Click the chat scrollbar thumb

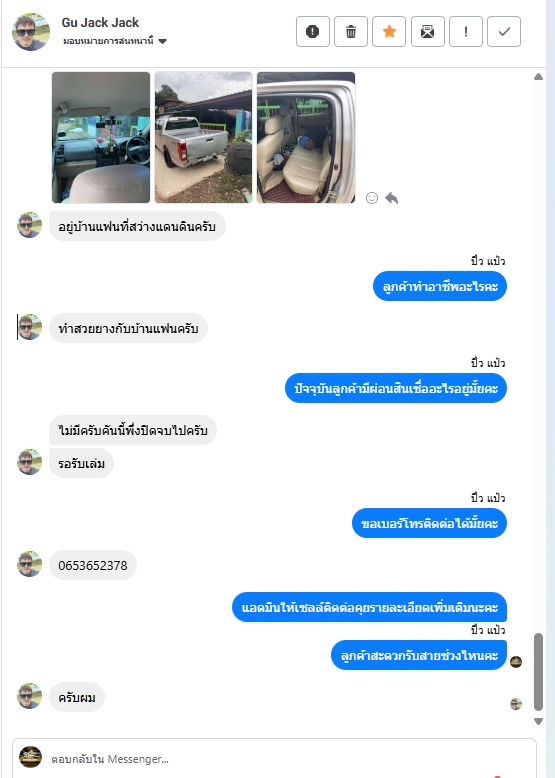[x=539, y=672]
